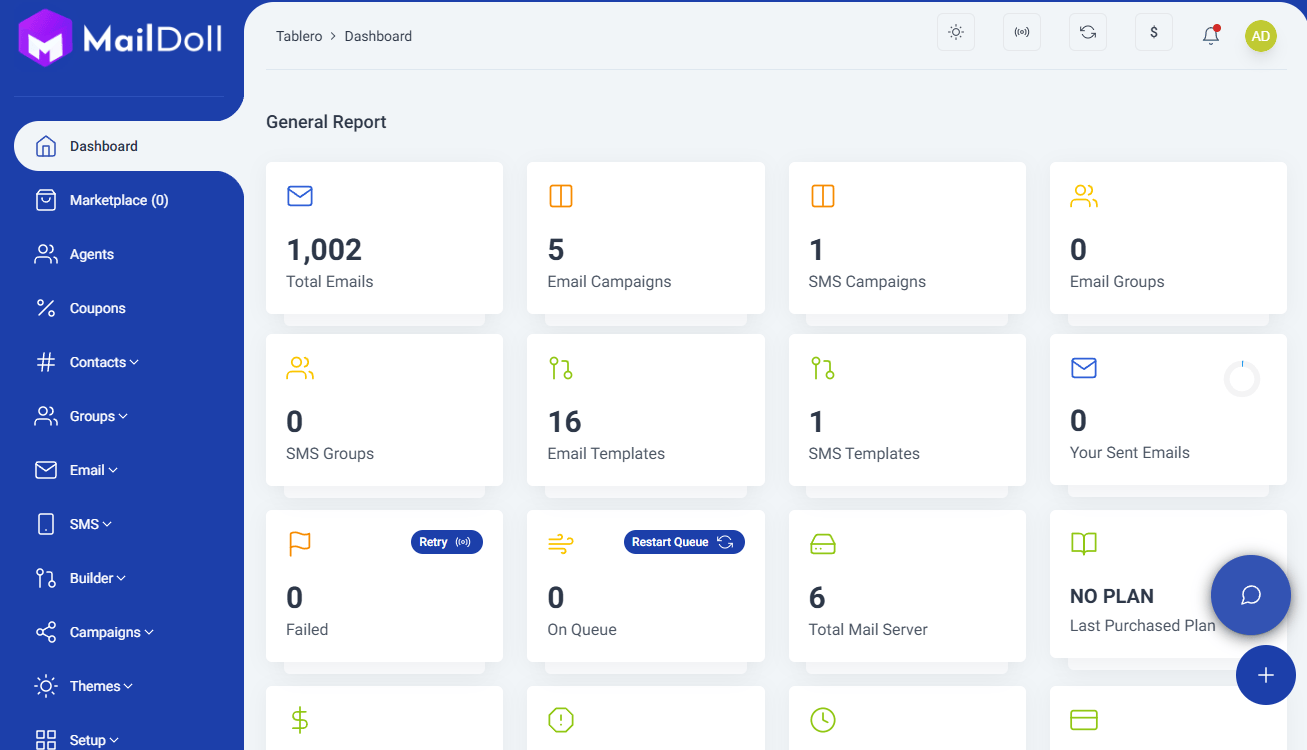Click the 1,002 Total Emails value
The image size is (1307, 750).
point(324,249)
